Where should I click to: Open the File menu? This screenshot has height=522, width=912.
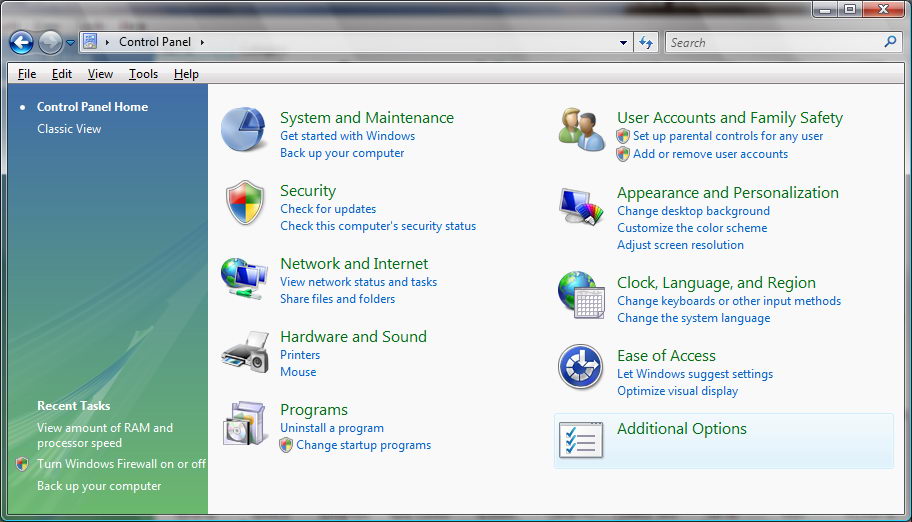tap(27, 74)
